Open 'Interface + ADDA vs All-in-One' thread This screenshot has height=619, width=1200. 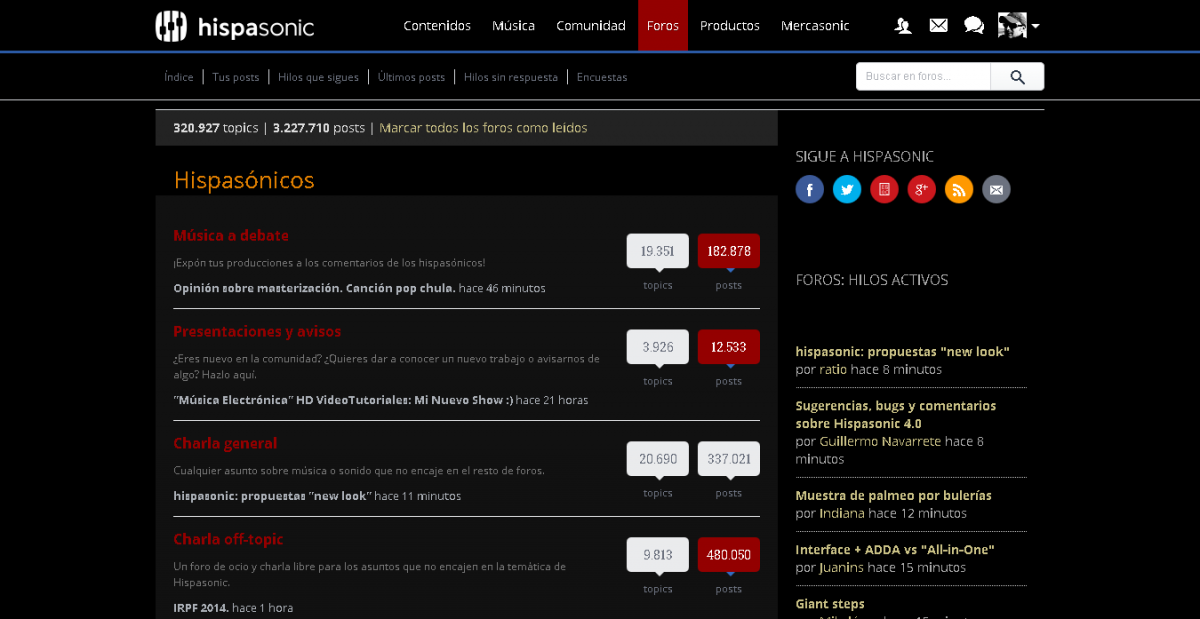[895, 549]
